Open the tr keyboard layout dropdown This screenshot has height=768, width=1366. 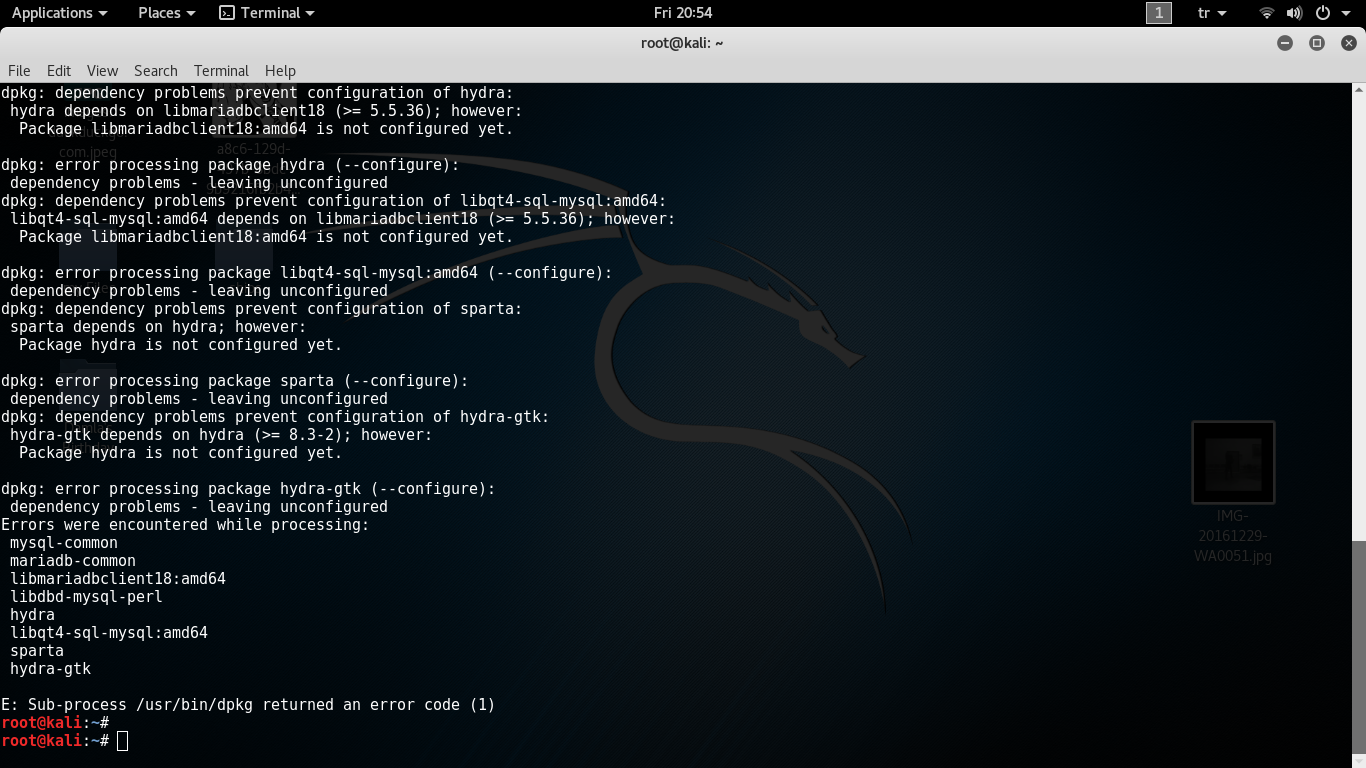(x=1211, y=13)
